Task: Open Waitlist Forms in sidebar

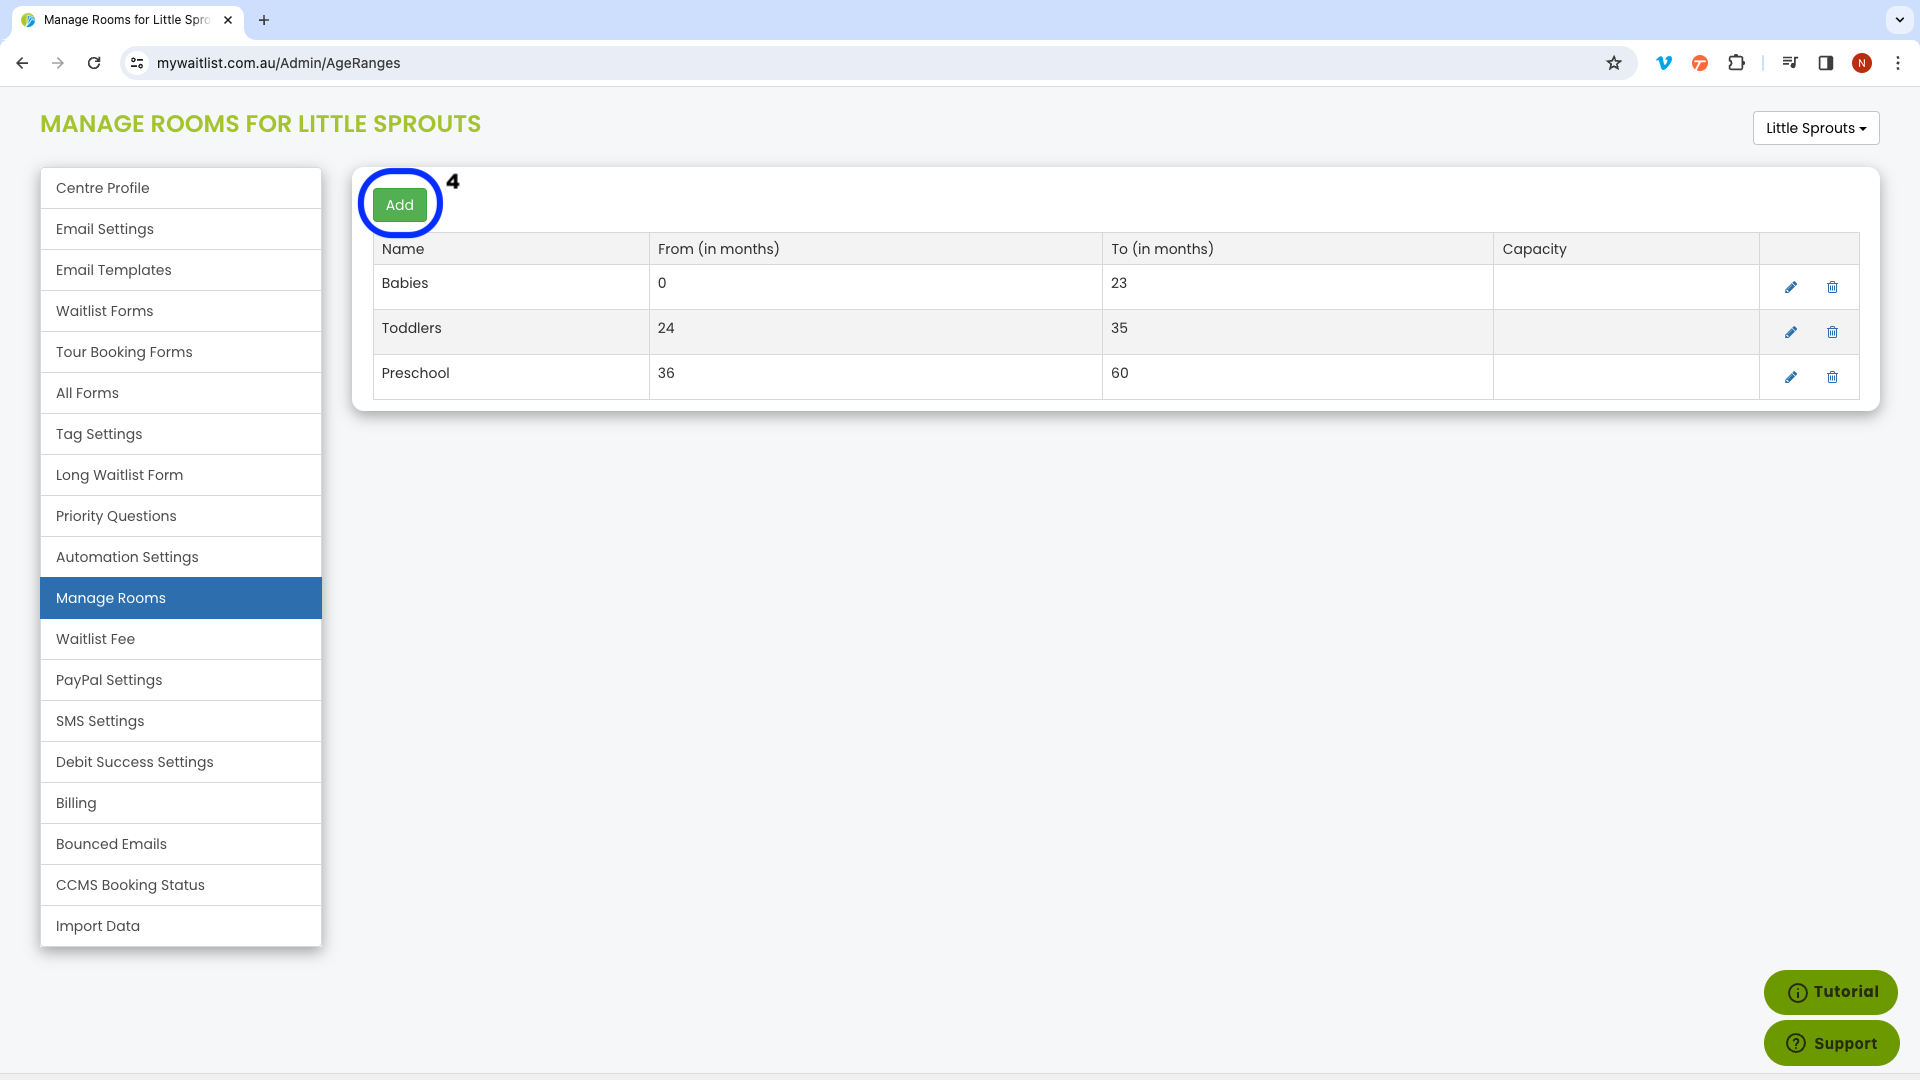Action: (181, 311)
